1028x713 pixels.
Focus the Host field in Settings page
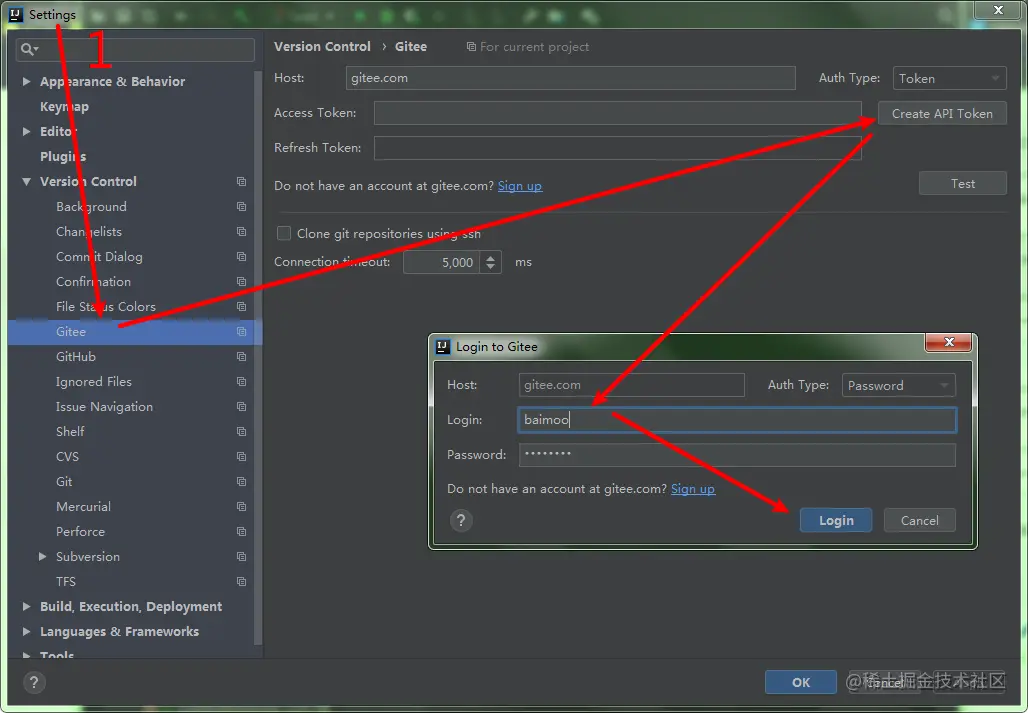[x=570, y=78]
